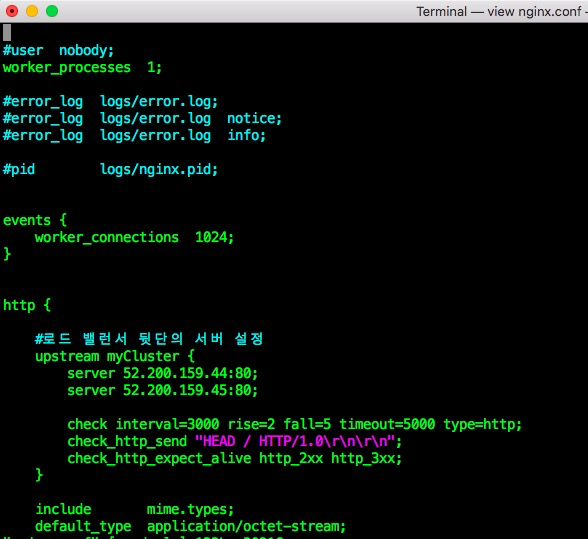The height and width of the screenshot is (539, 588).
Task: Click 'interval=3000' in the check directive
Action: click(167, 424)
